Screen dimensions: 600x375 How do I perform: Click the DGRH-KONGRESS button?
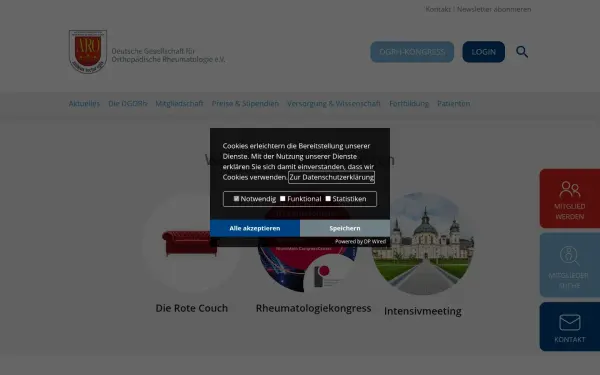[x=412, y=52]
